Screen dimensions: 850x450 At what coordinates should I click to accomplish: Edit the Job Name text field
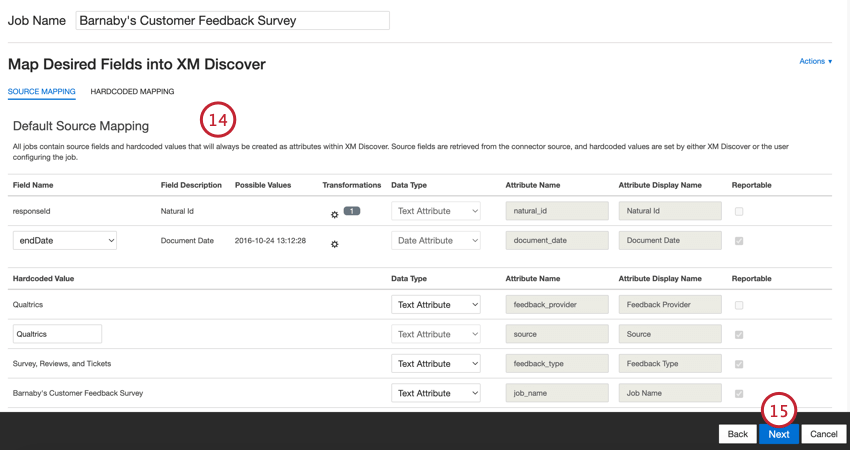point(232,20)
